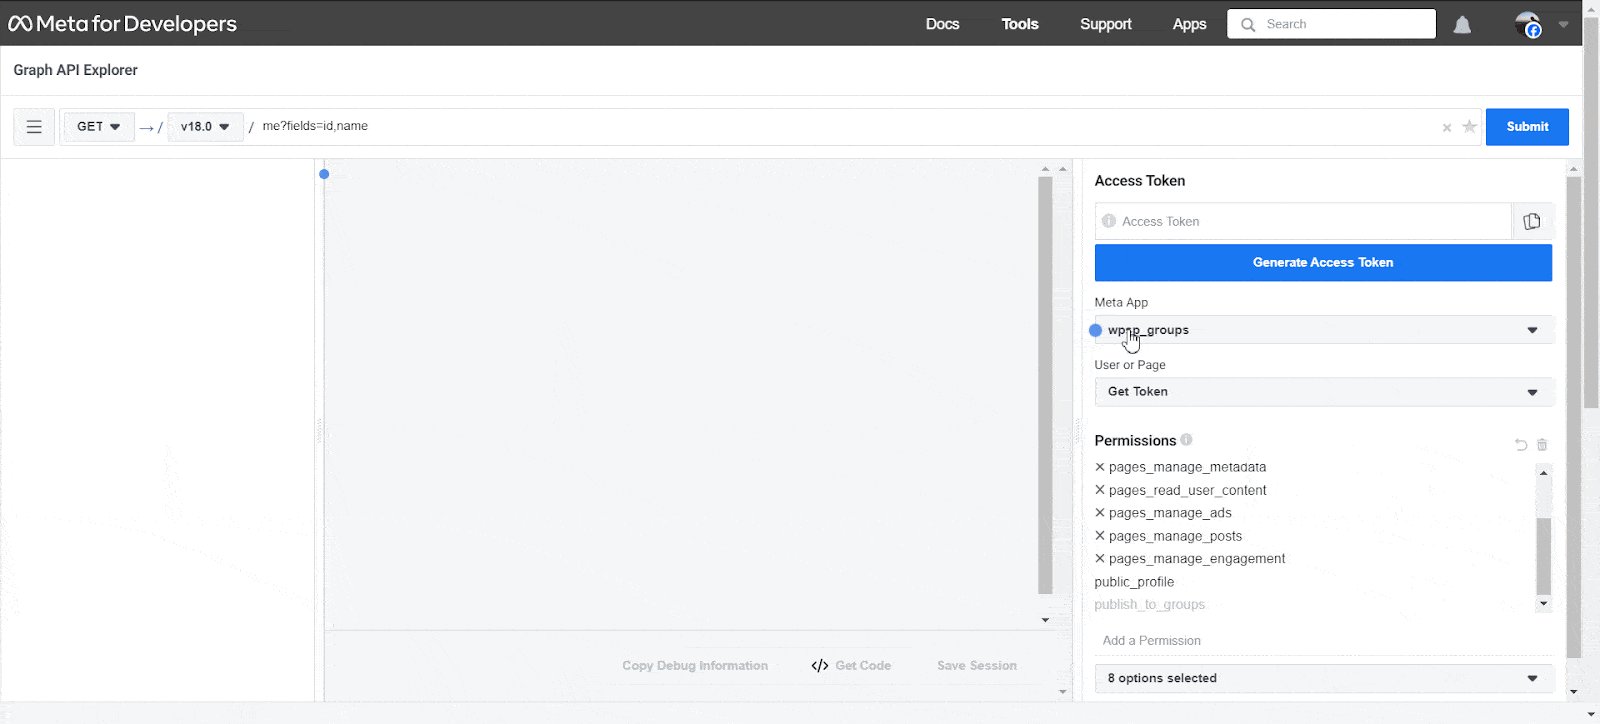Open the hamburger menu next to GET
This screenshot has width=1600, height=724.
(x=34, y=127)
